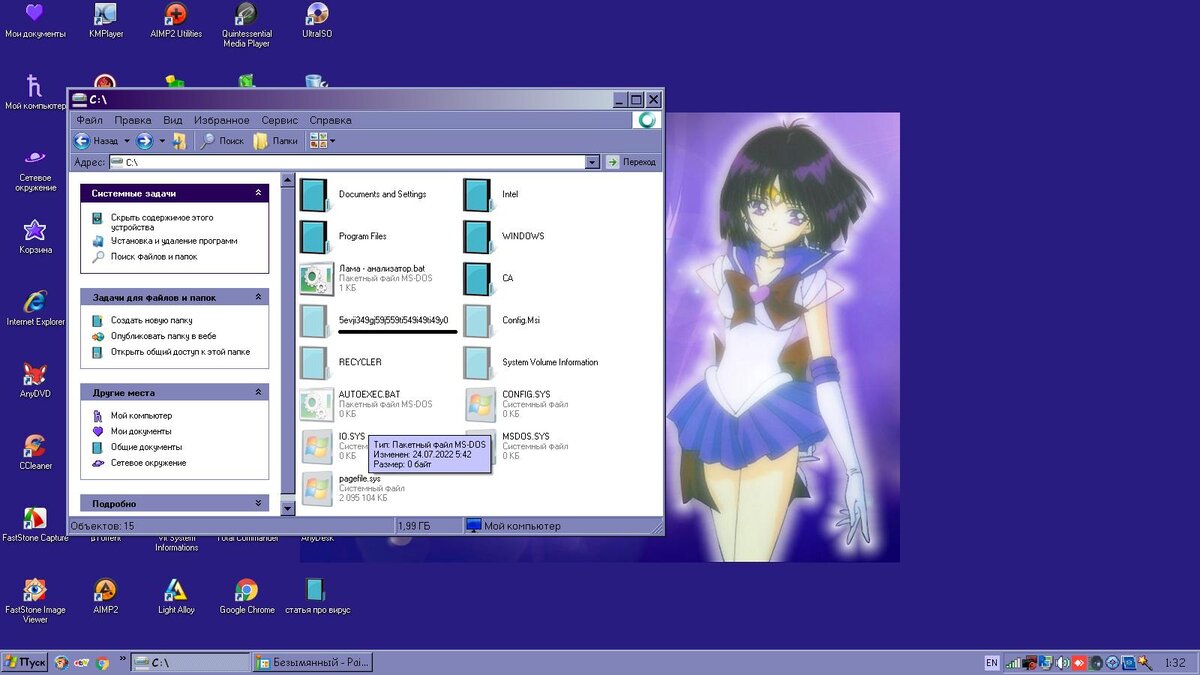Viewport: 1200px width, 675px height.
Task: Click the Переход go button
Action: pos(632,162)
